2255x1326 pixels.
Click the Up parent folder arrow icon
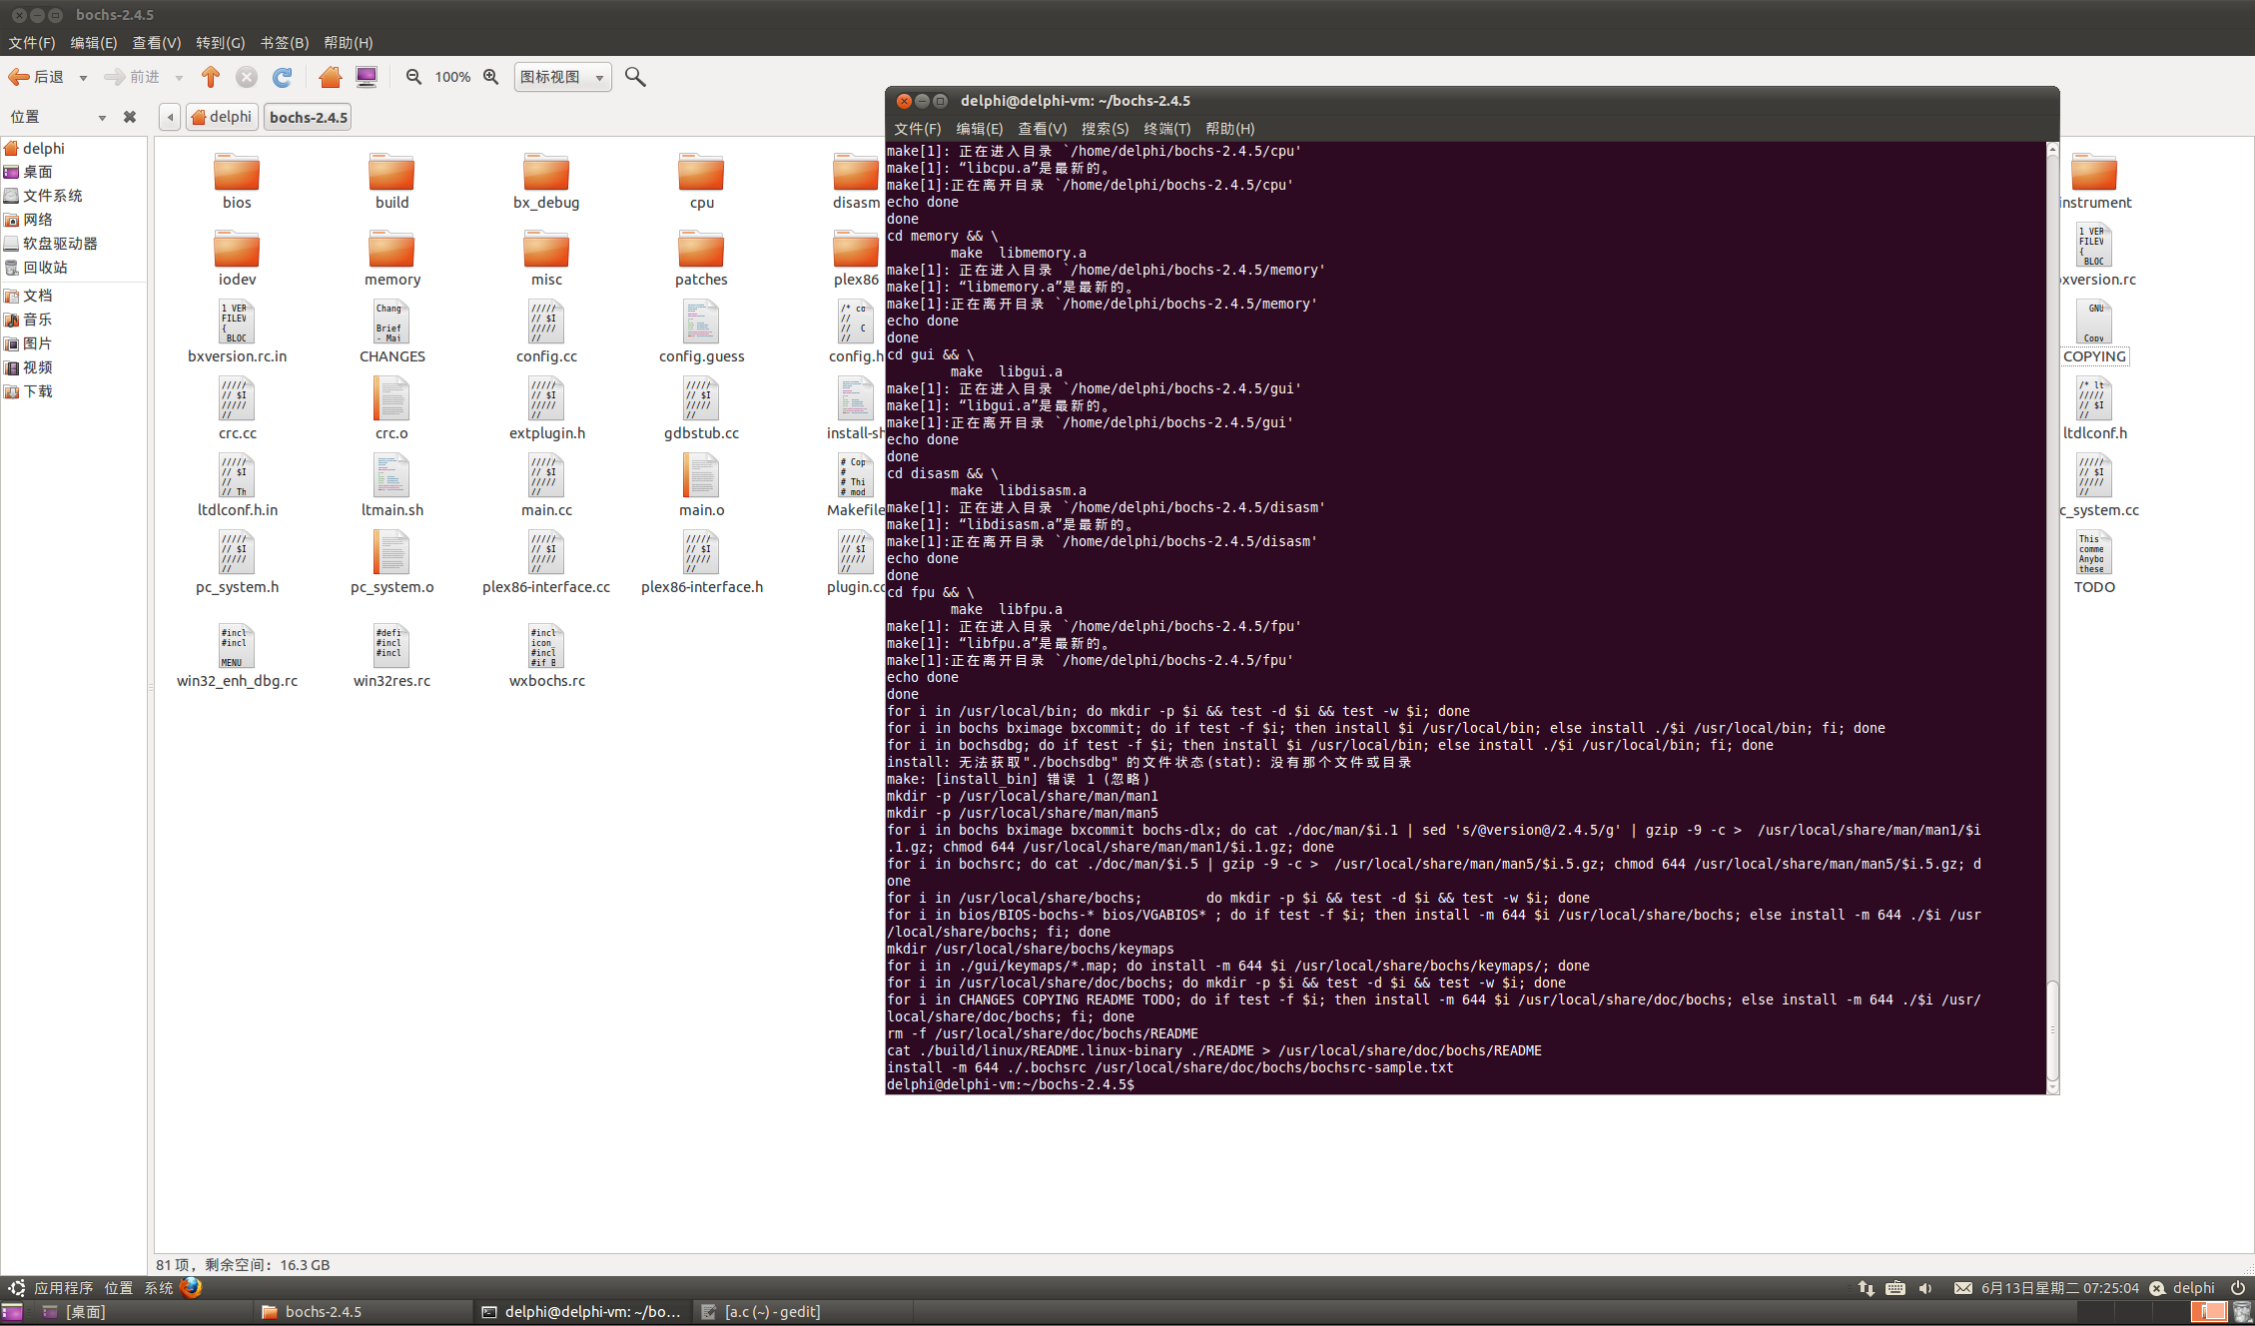[210, 77]
